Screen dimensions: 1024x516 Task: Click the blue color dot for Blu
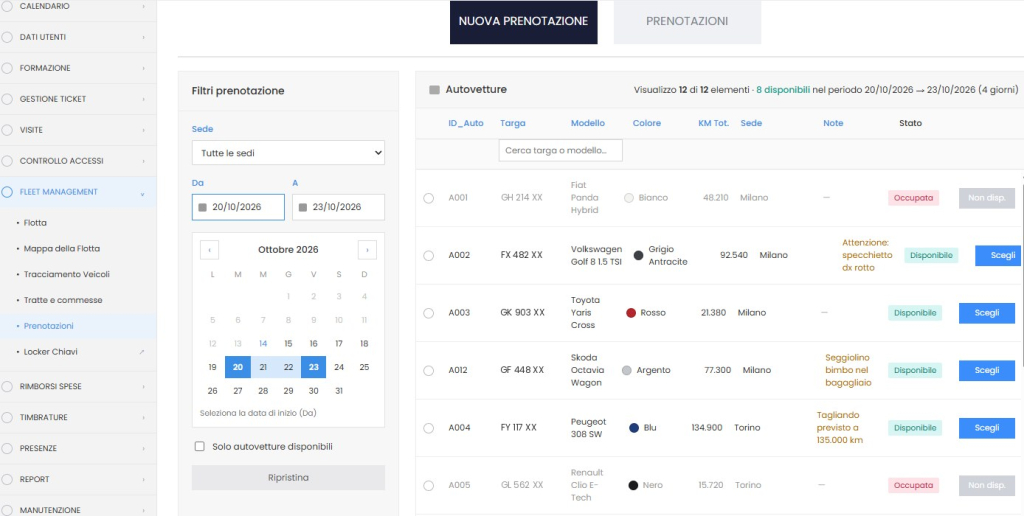click(x=633, y=428)
